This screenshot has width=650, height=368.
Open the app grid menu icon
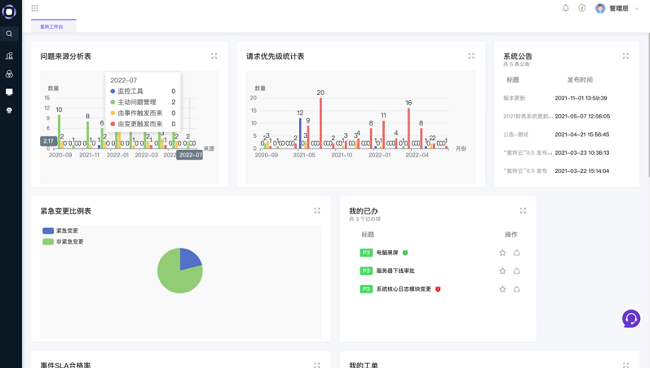(x=35, y=8)
